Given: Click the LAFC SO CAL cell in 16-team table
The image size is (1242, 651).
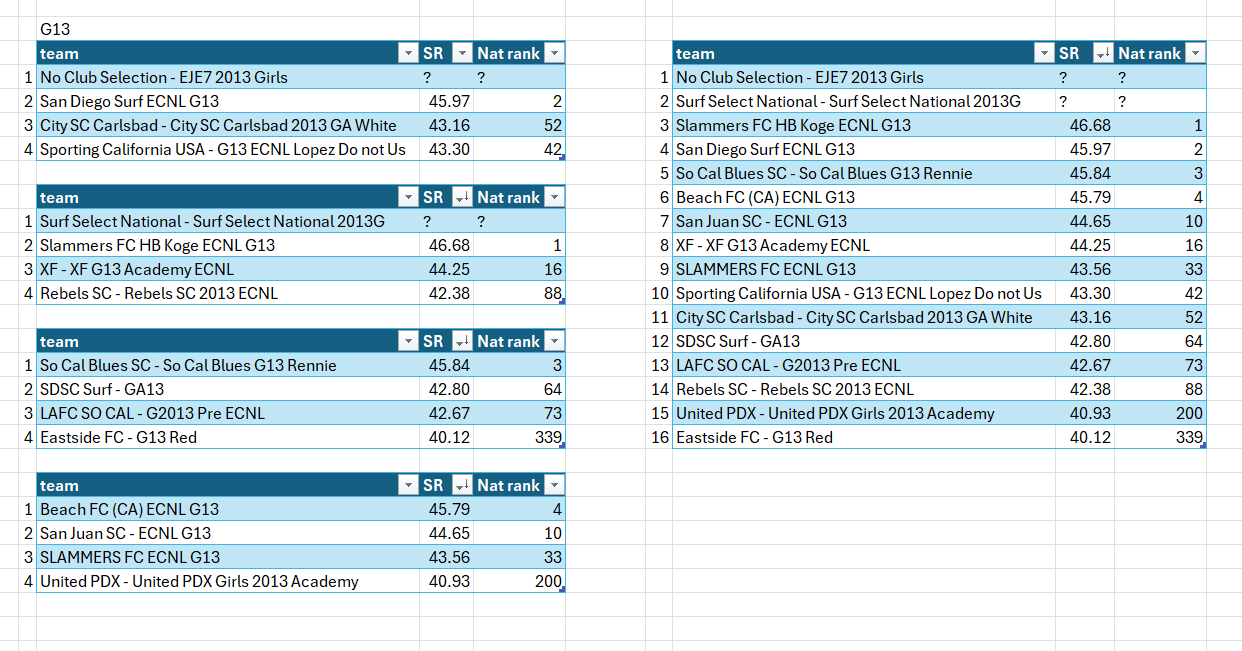Looking at the screenshot, I should [788, 366].
